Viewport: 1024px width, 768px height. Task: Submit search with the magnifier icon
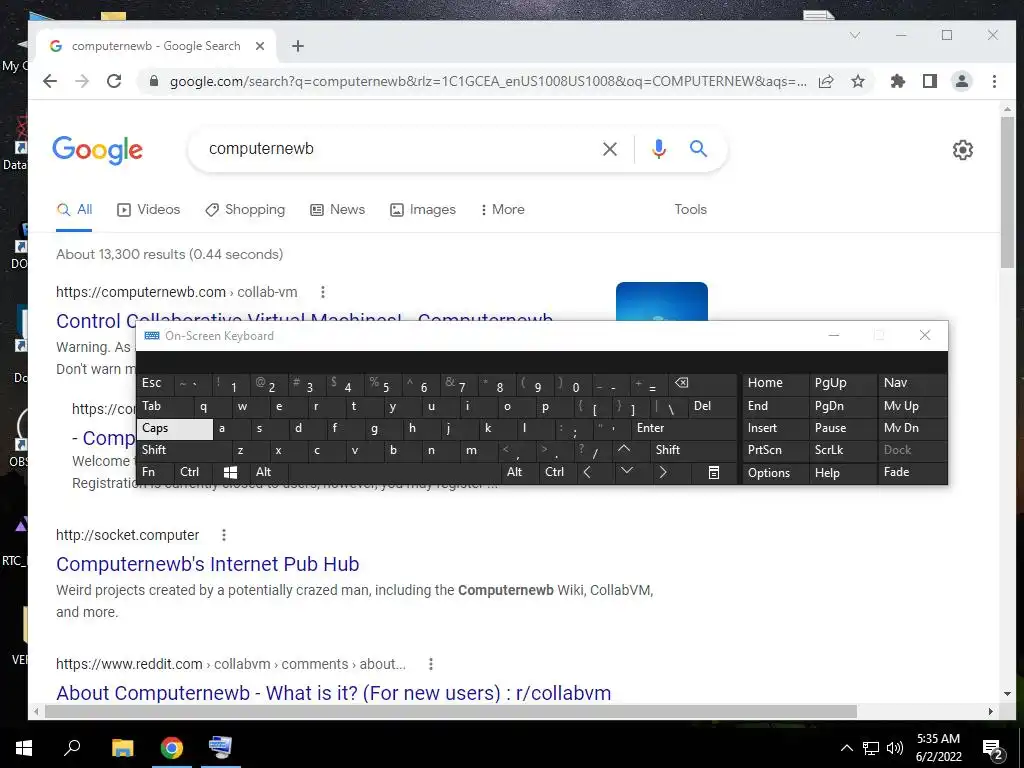pyautogui.click(x=699, y=149)
